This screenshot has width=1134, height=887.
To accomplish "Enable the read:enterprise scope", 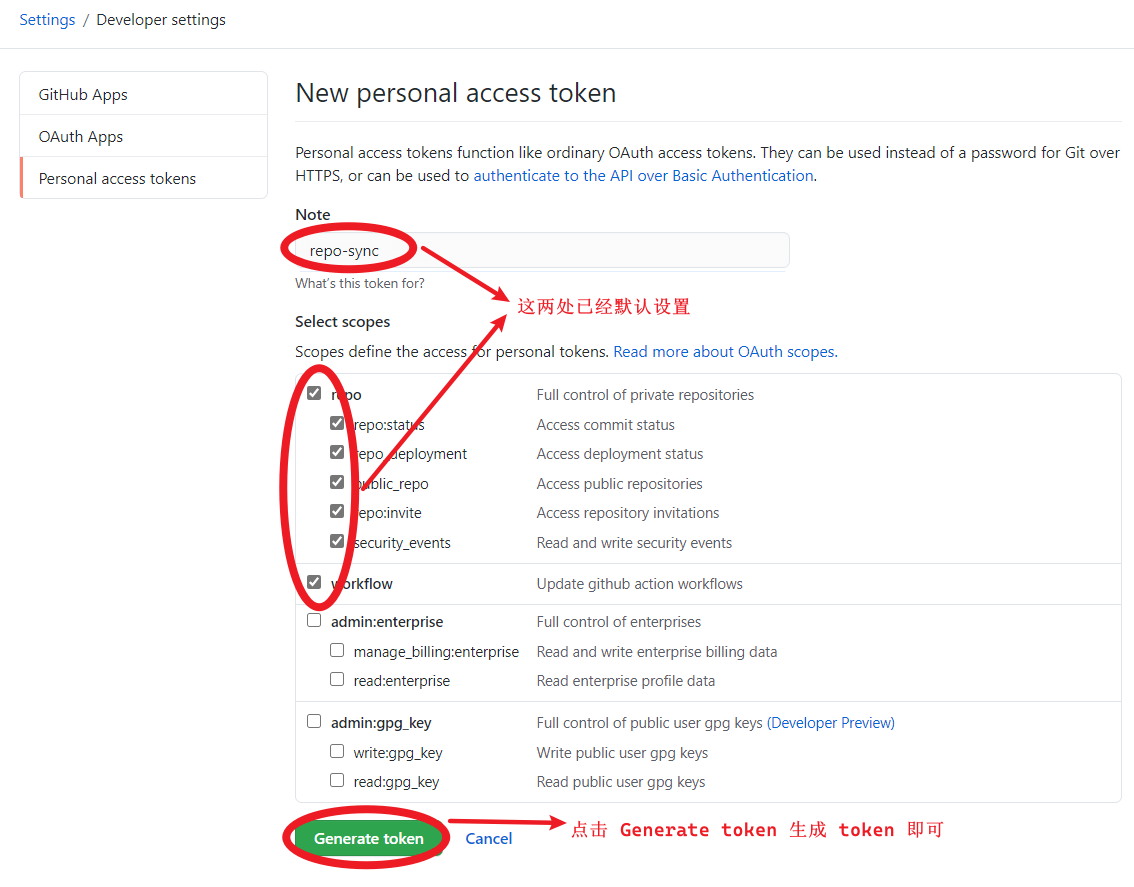I will [337, 679].
